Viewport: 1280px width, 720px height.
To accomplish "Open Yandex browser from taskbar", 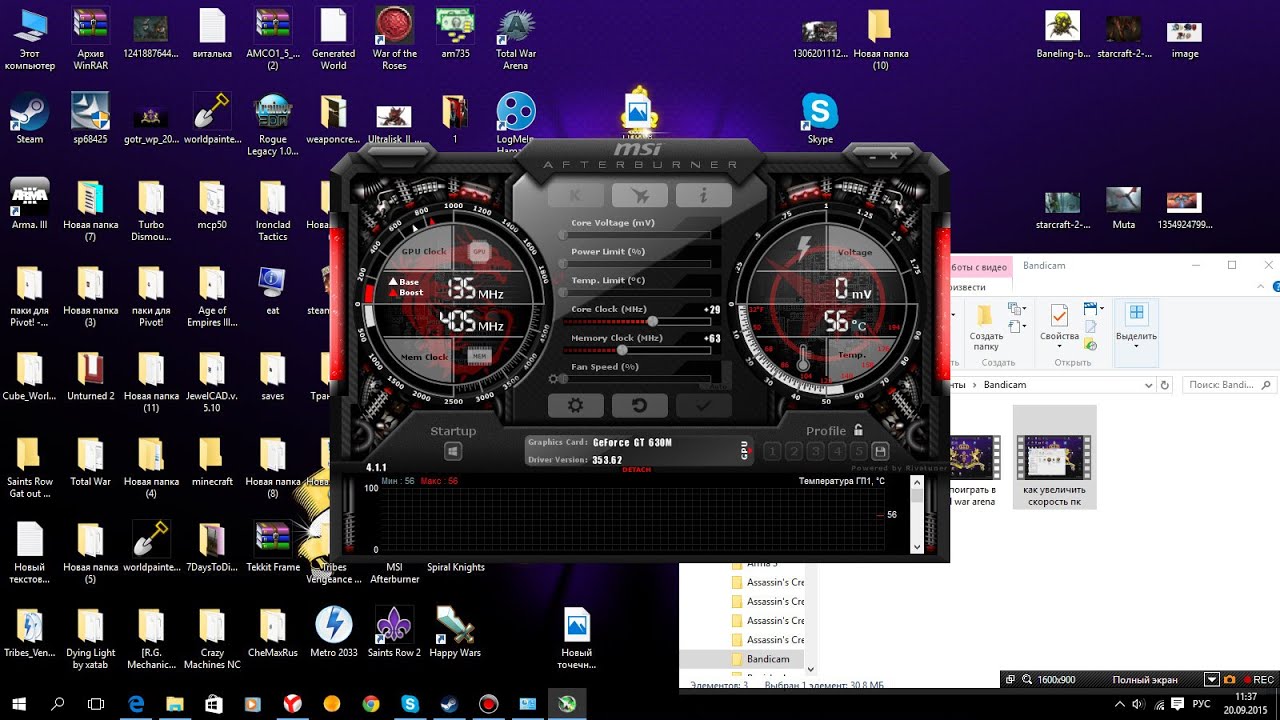I will click(x=292, y=704).
